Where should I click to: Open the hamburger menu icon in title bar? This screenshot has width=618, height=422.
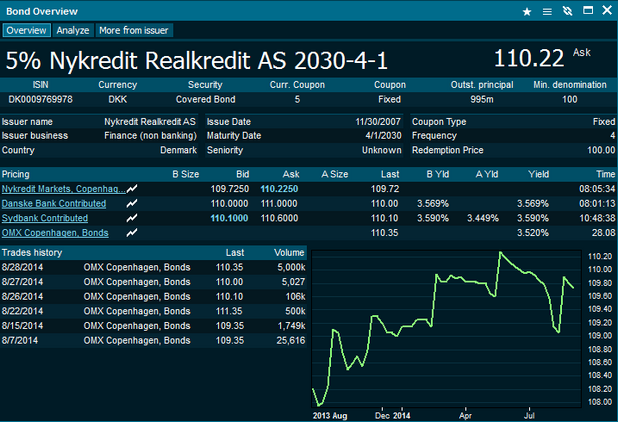pyautogui.click(x=547, y=12)
